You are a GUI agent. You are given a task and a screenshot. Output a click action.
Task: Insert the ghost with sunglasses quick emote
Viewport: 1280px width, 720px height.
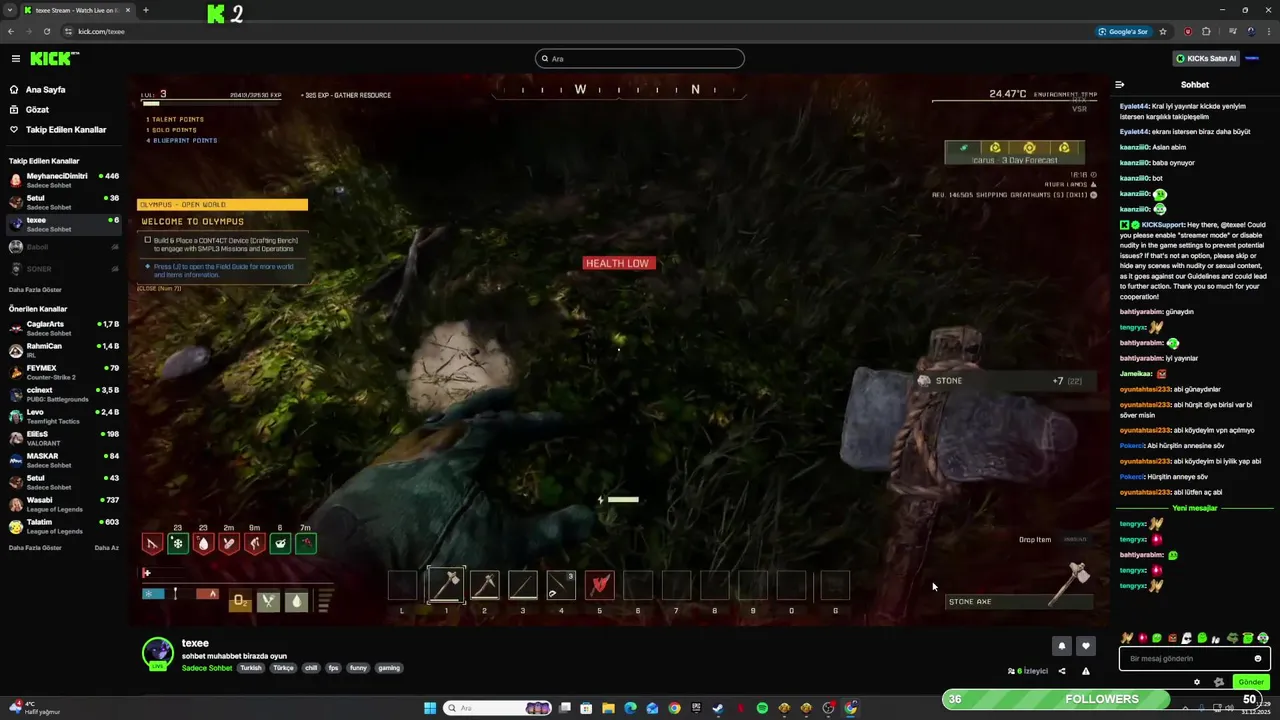(x=1187, y=638)
